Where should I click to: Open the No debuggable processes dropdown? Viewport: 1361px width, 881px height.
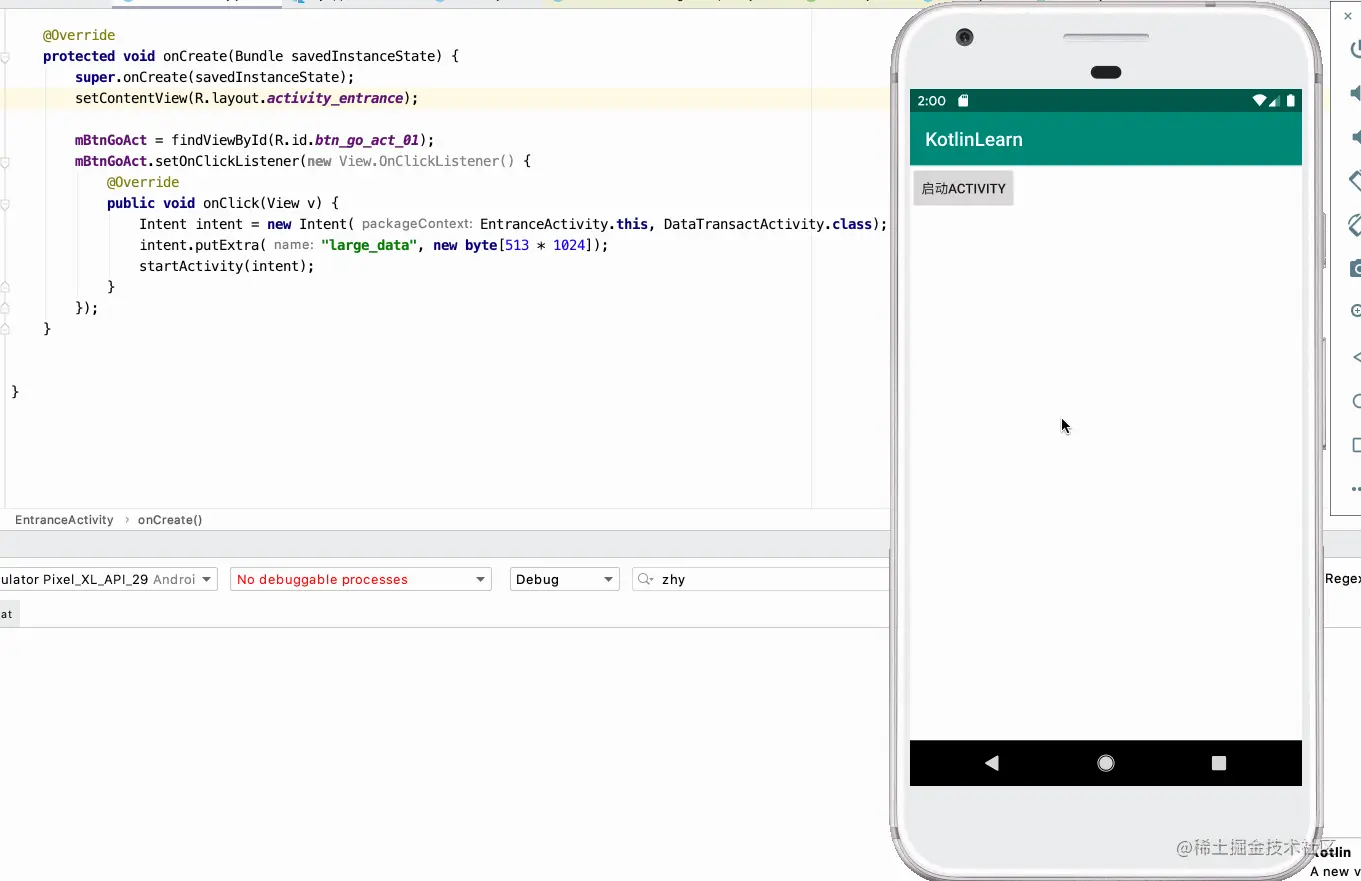tap(360, 579)
